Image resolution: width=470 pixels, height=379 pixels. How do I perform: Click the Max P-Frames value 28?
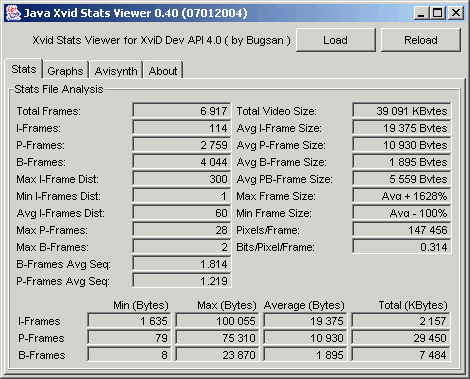[182, 230]
